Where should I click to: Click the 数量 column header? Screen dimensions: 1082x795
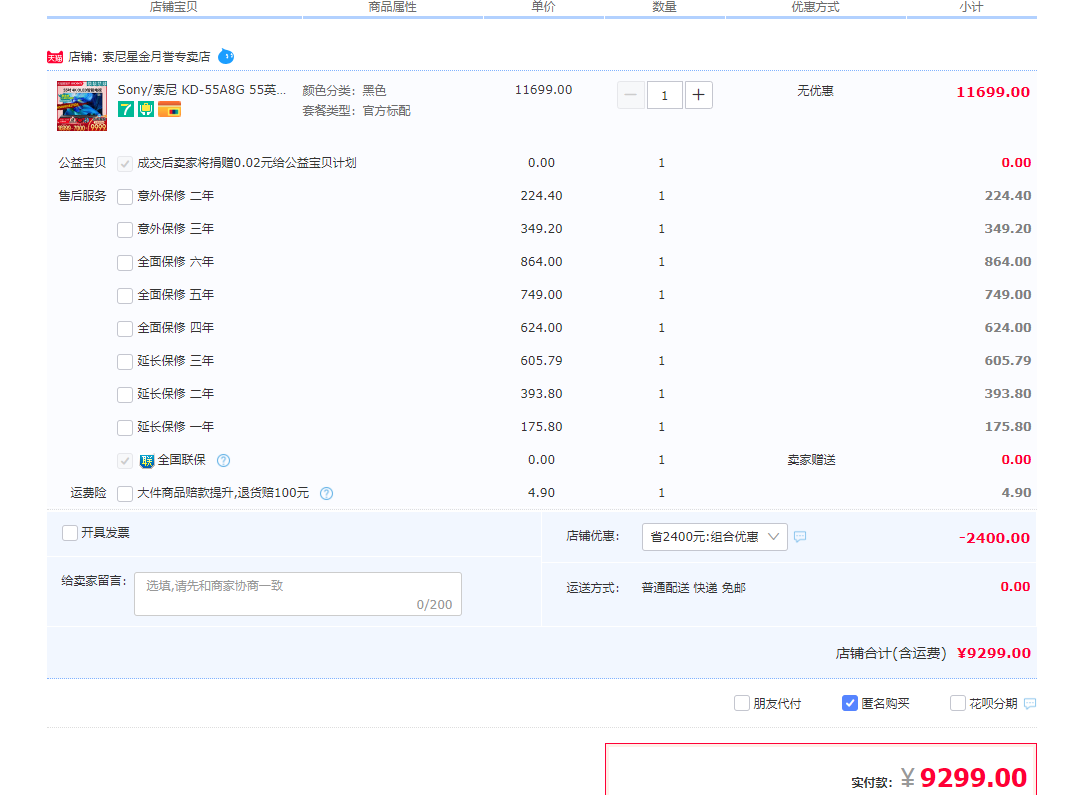tap(665, 7)
